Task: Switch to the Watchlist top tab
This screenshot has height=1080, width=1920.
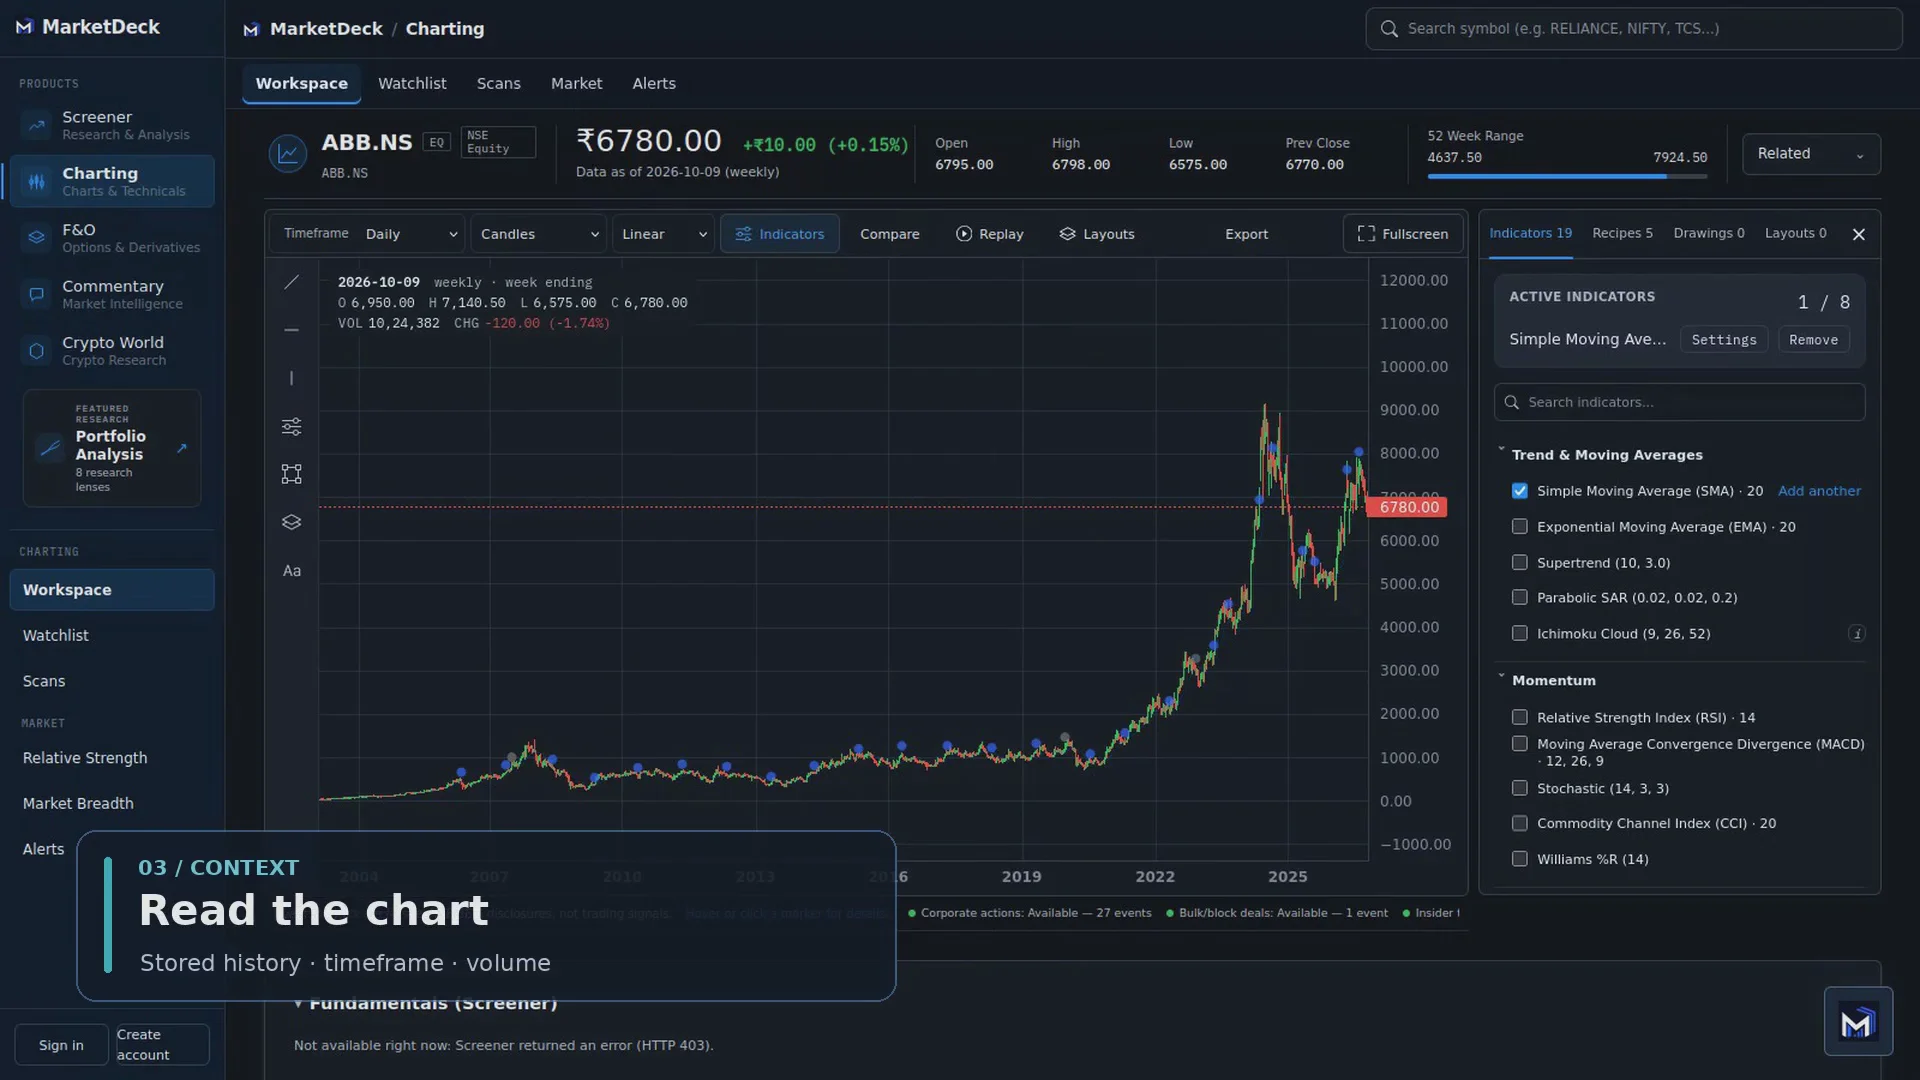Action: pyautogui.click(x=412, y=84)
